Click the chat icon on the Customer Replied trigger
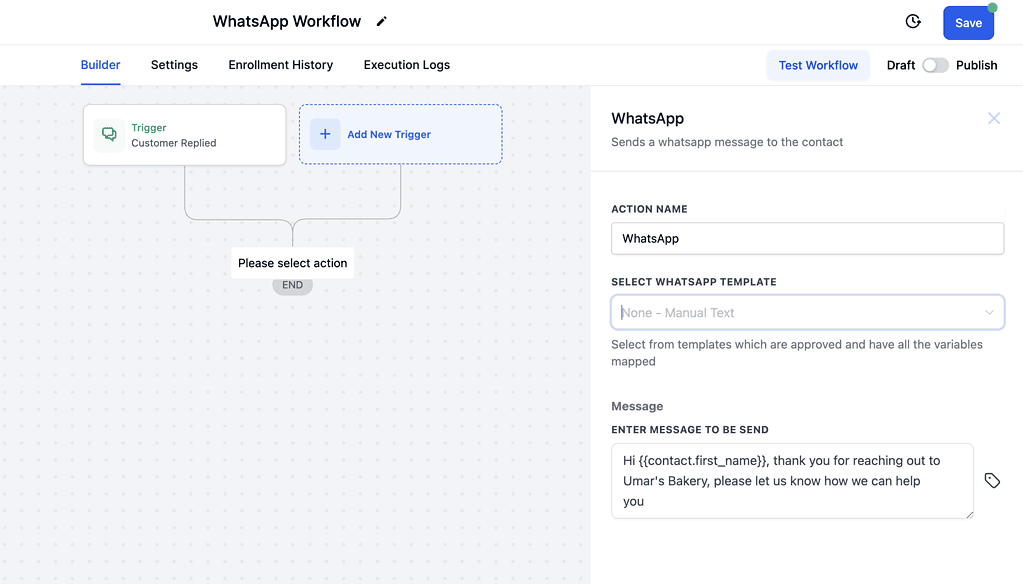Image resolution: width=1023 pixels, height=584 pixels. point(108,133)
